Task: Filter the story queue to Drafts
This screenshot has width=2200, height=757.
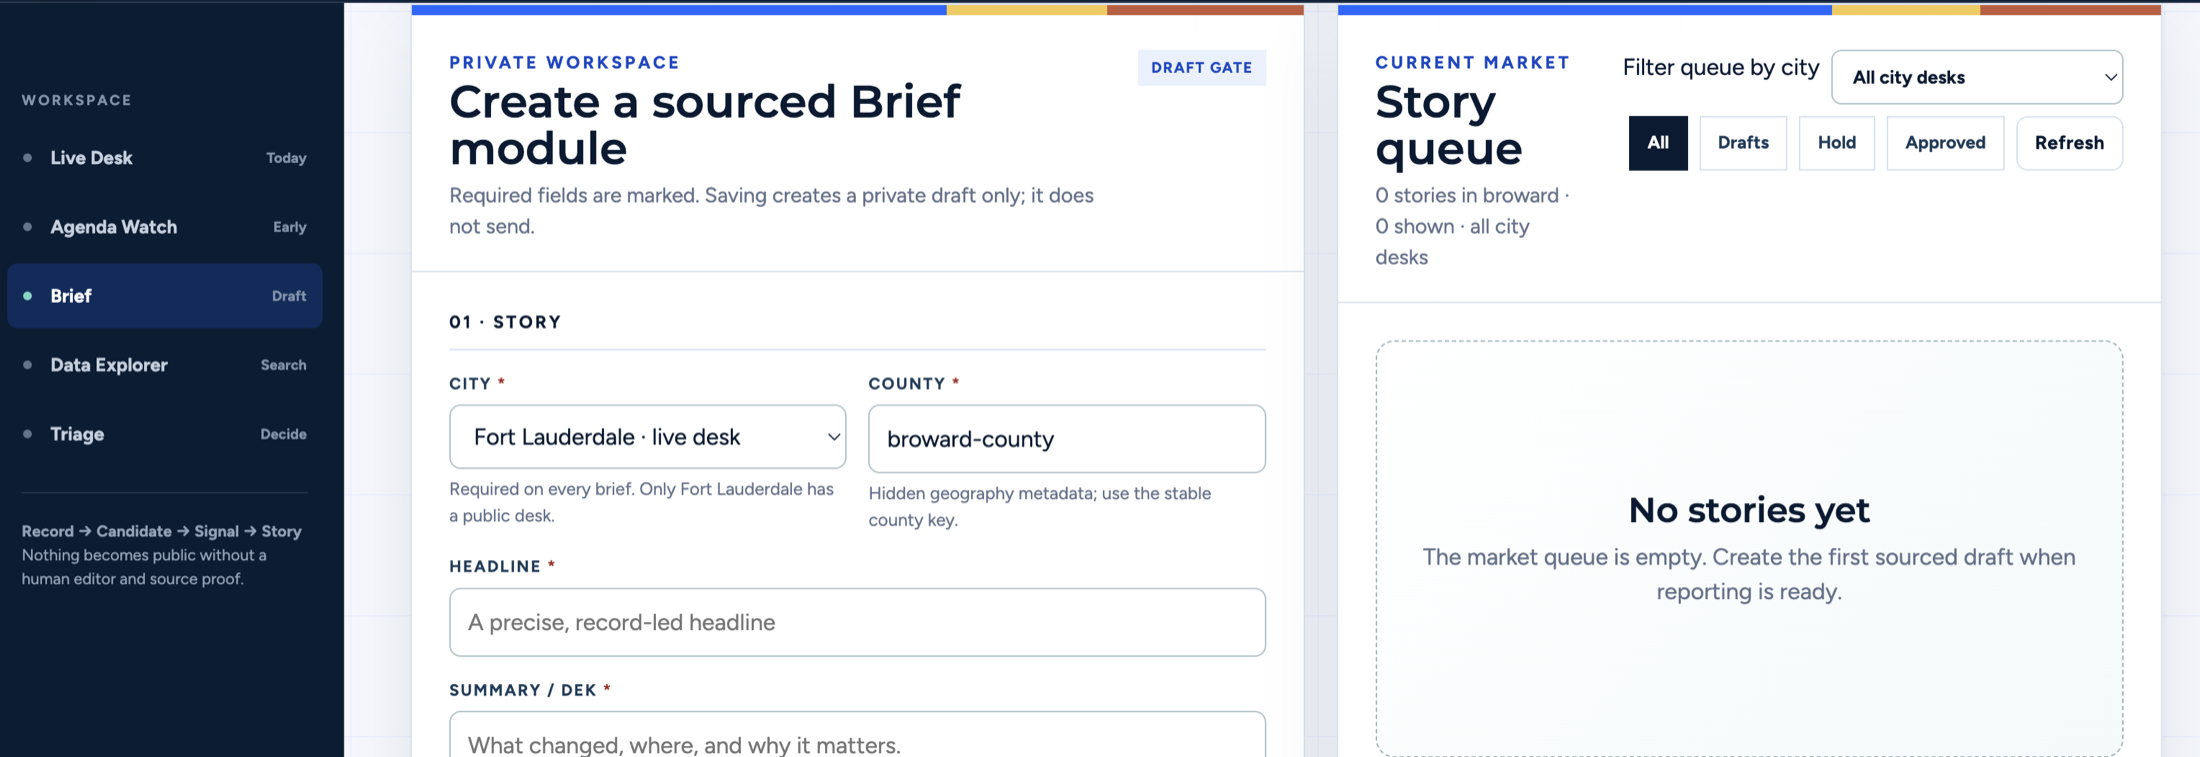Action: 1742,143
